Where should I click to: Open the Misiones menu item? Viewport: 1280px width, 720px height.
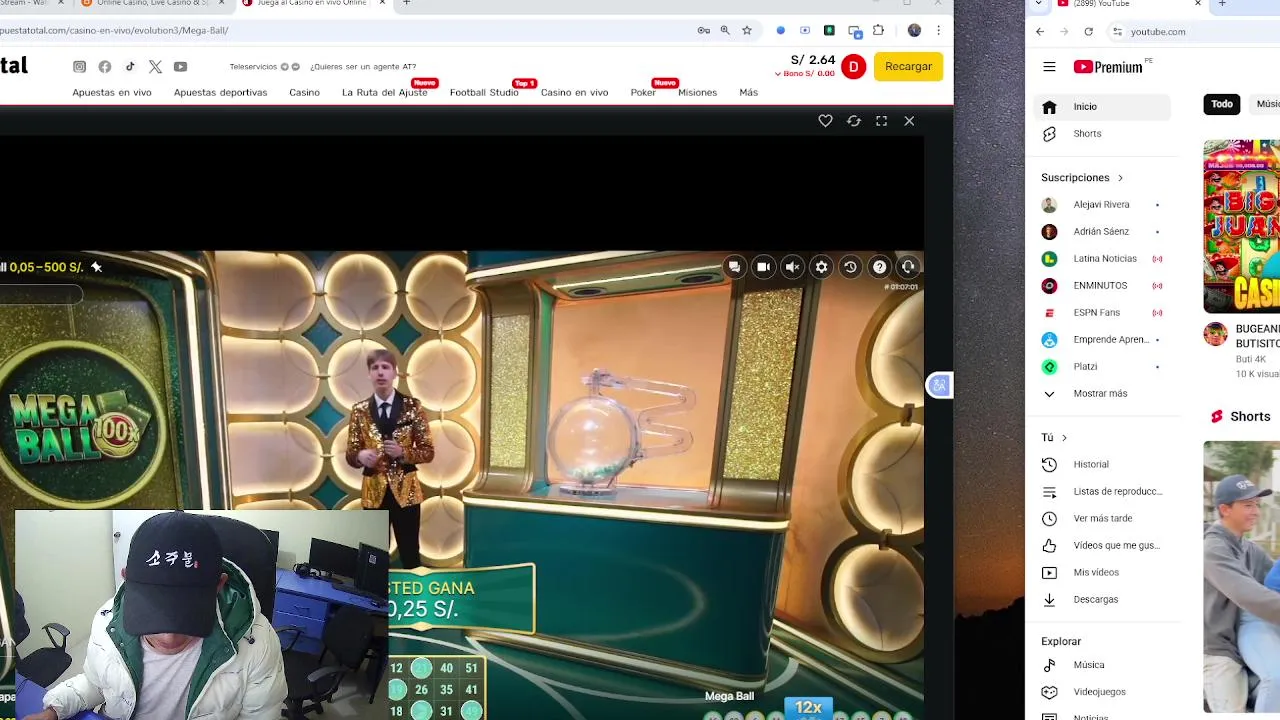coord(697,92)
